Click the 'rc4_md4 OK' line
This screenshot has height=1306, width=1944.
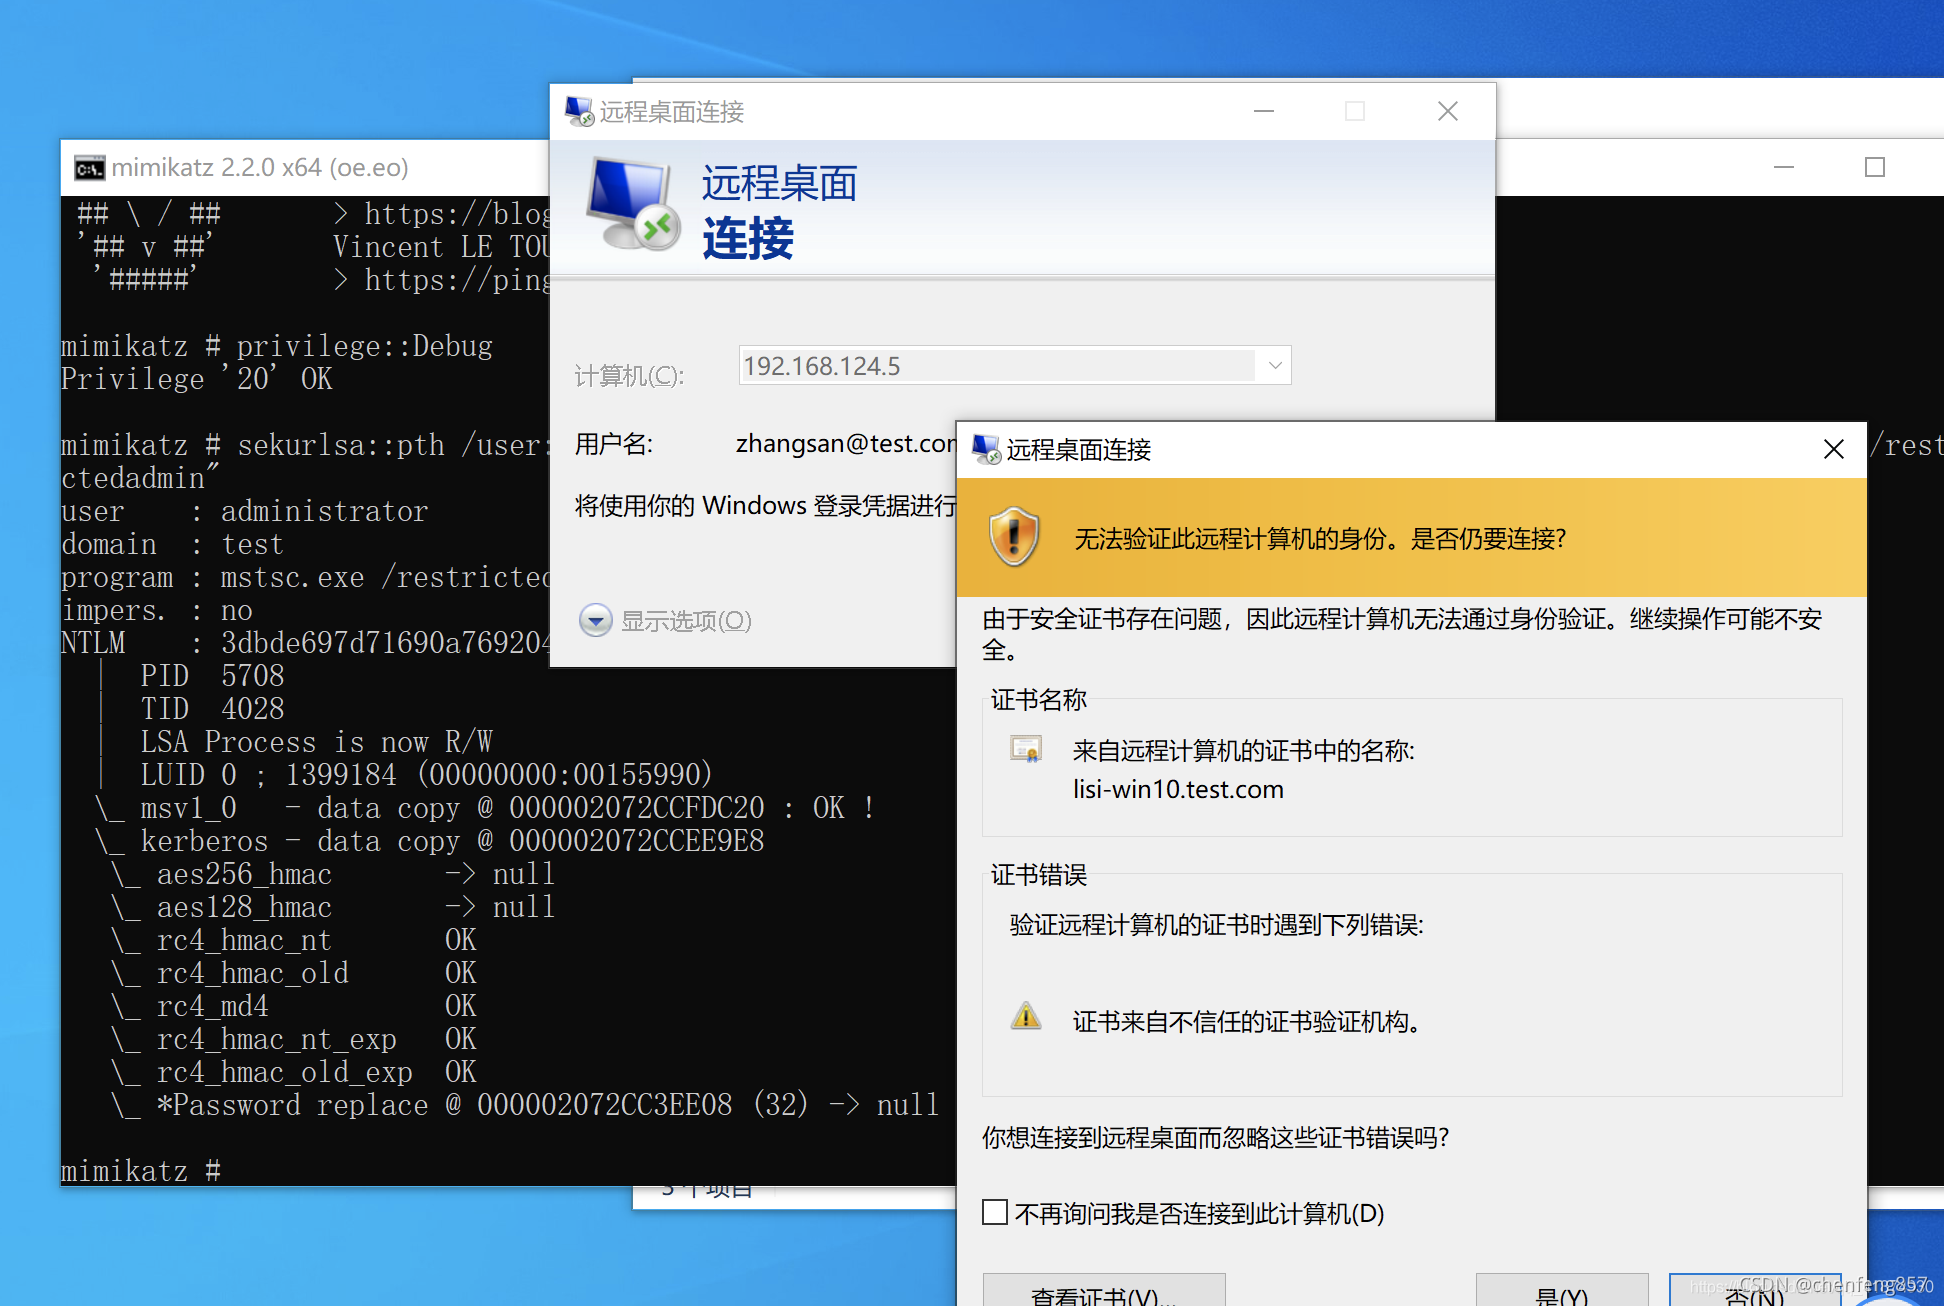(294, 1006)
